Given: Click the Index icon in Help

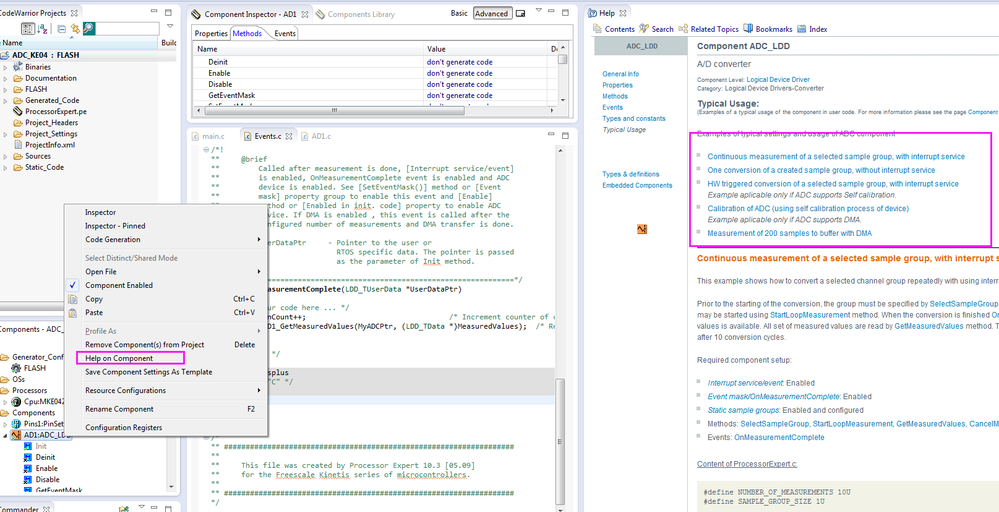Looking at the screenshot, I should click(x=802, y=29).
